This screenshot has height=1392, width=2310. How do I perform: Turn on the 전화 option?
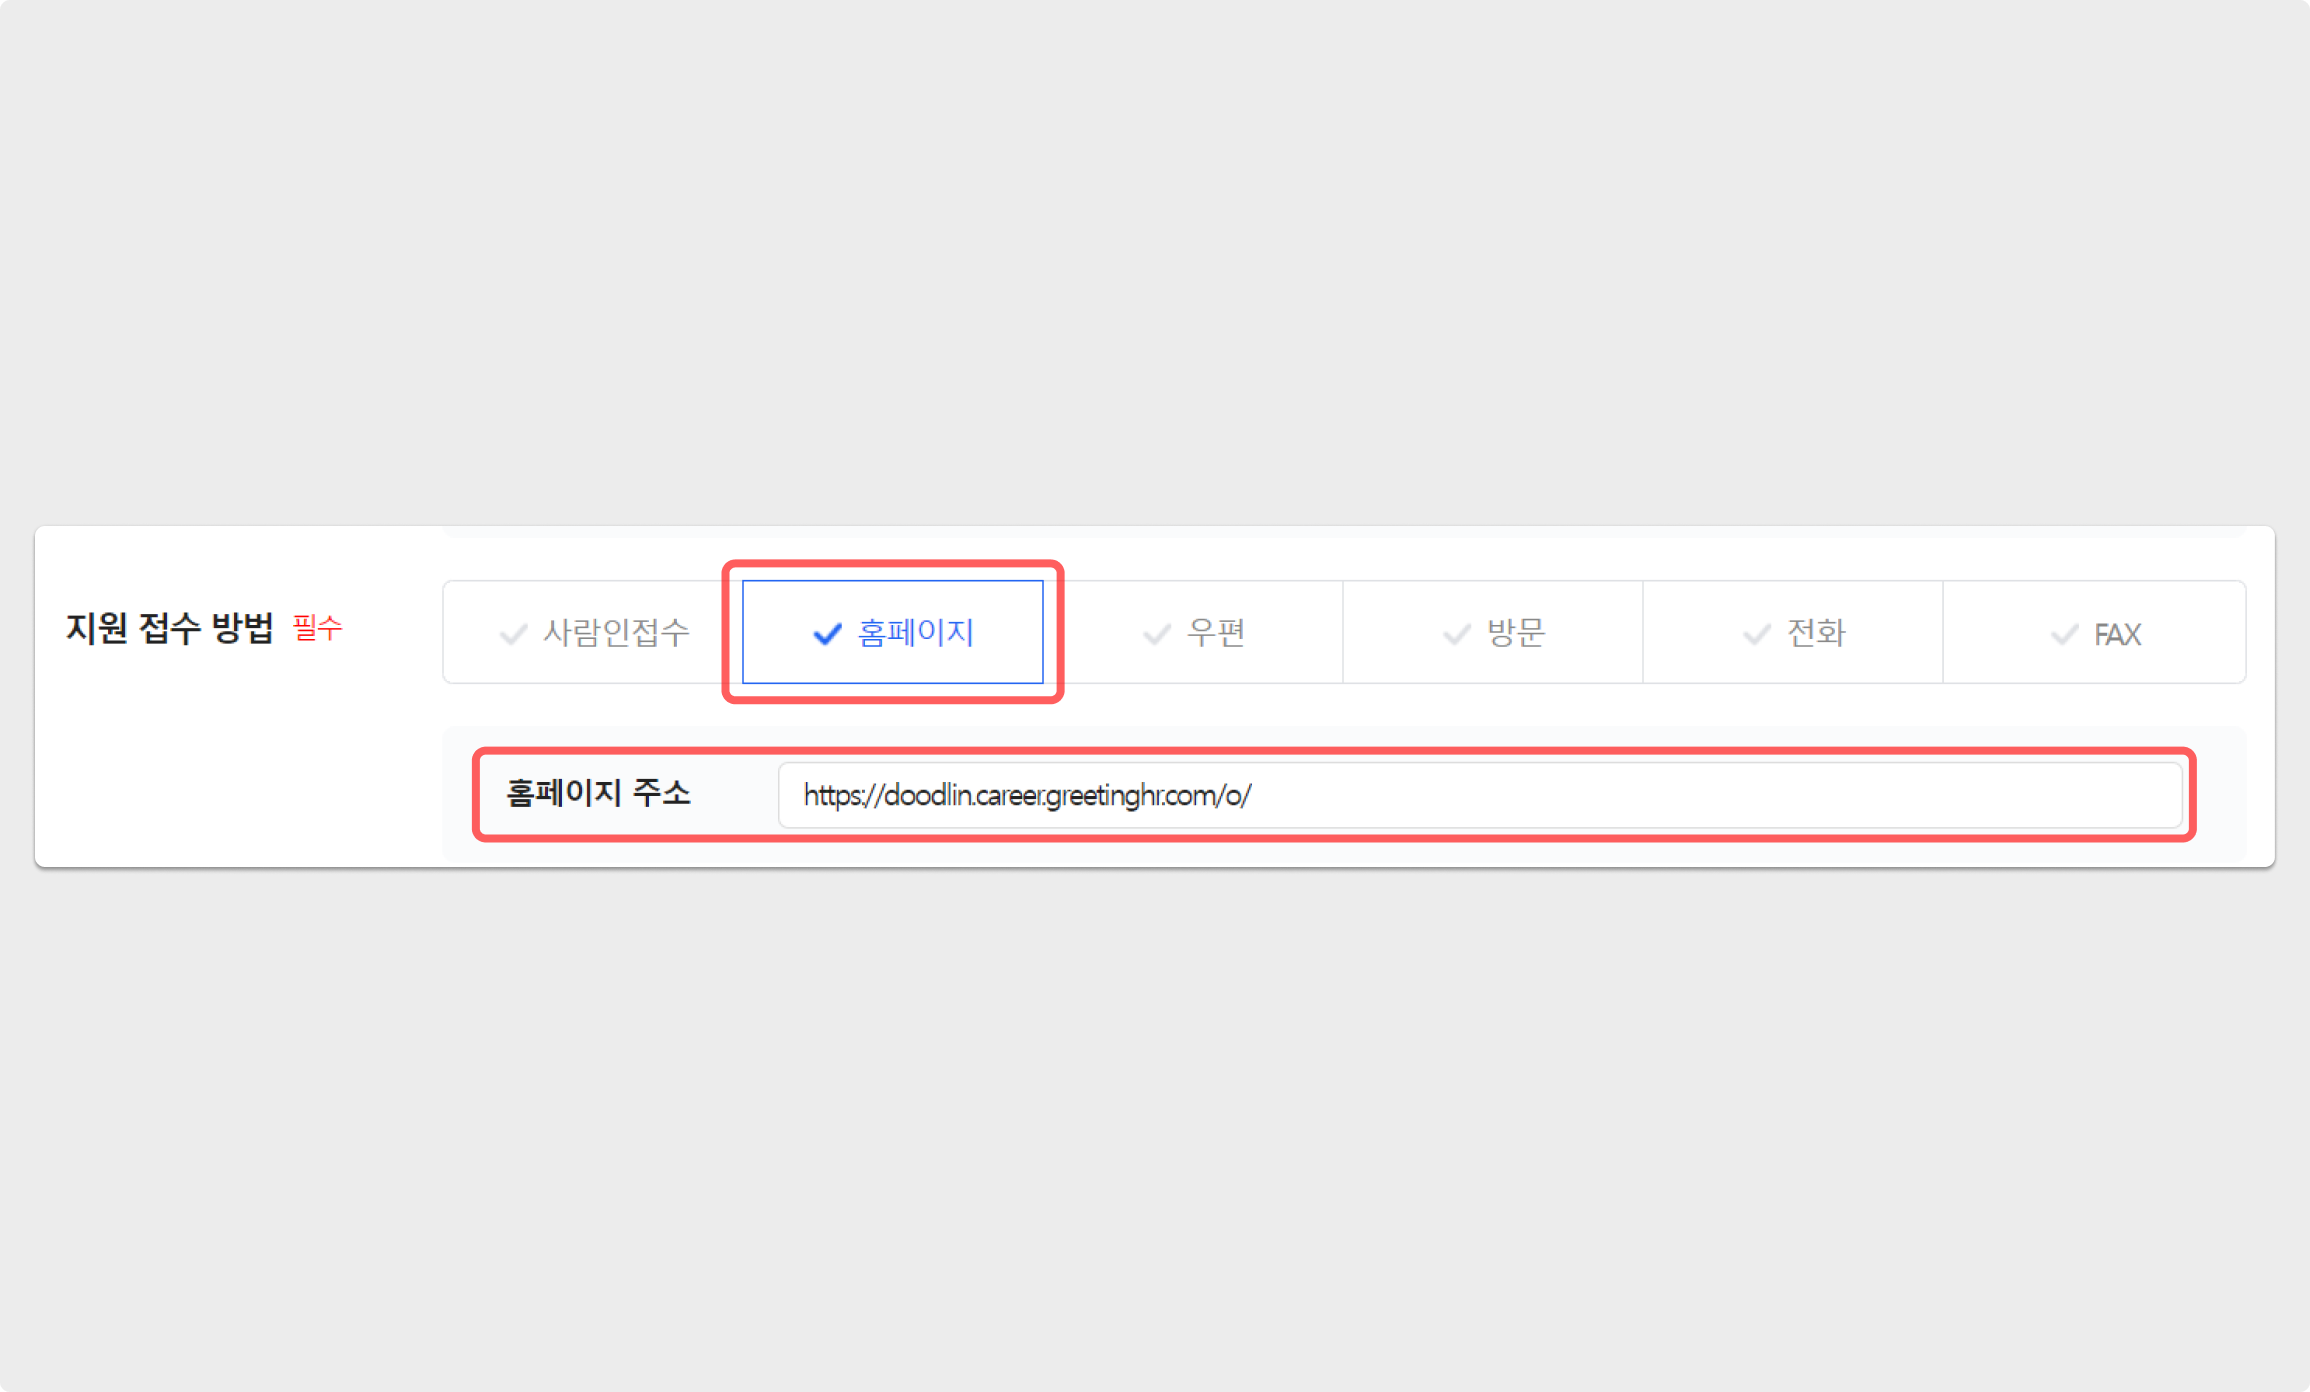[x=1815, y=632]
